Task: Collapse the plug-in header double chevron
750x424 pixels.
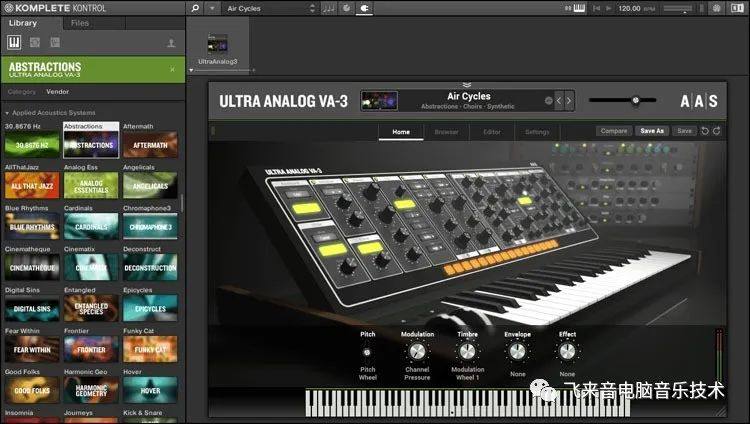Action: pos(467,85)
